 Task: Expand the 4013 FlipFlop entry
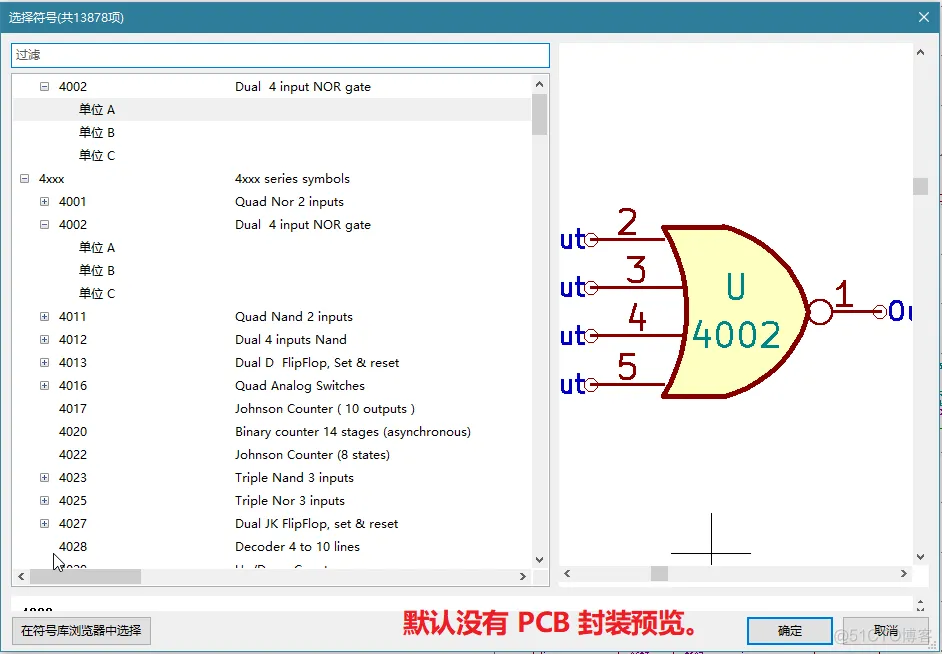click(x=44, y=363)
